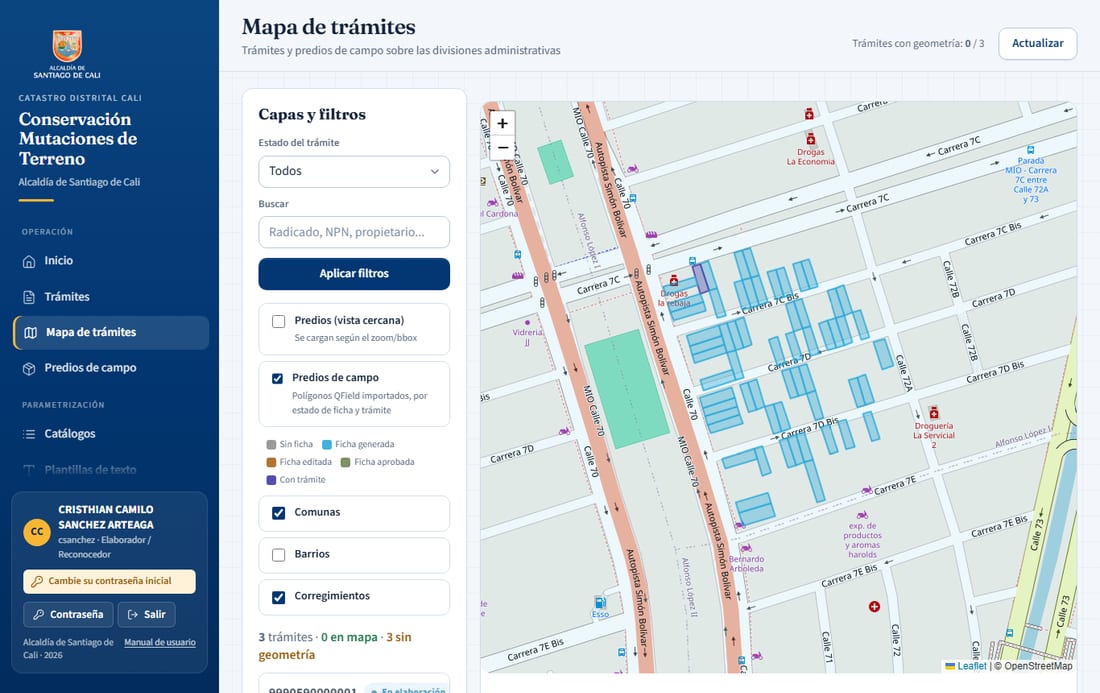Click the Con trámite purple legend swatch
The image size is (1100, 693).
coord(271,480)
